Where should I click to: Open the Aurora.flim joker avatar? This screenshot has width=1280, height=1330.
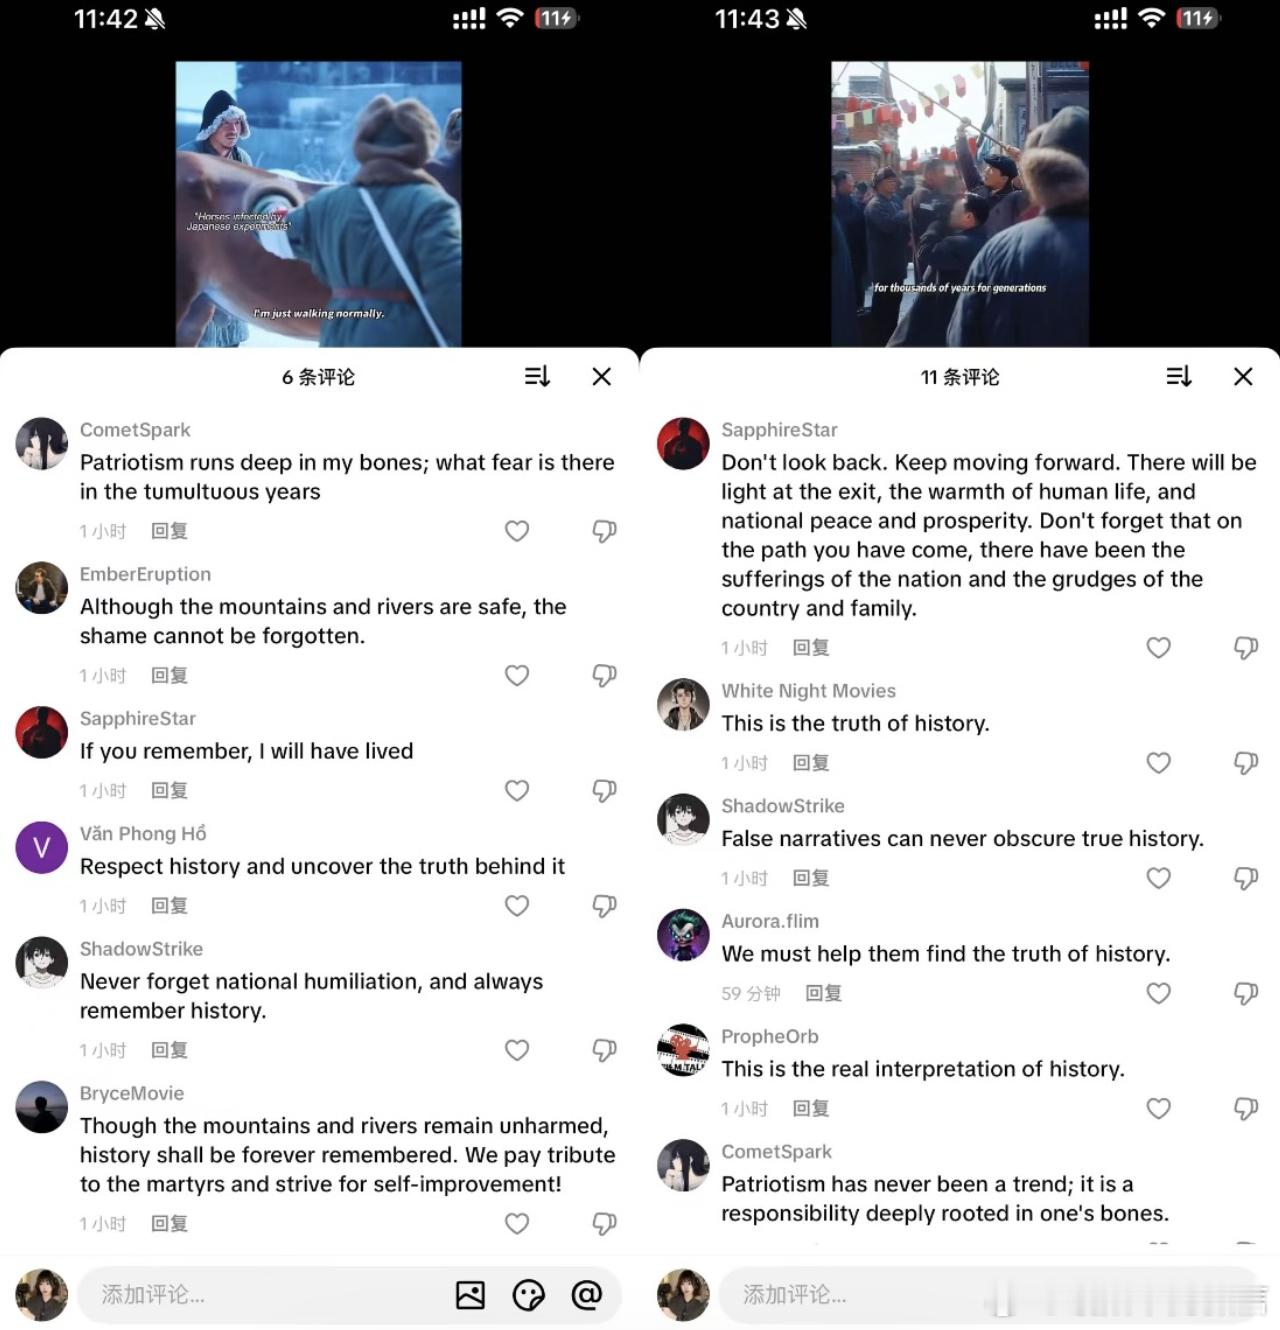pos(683,935)
